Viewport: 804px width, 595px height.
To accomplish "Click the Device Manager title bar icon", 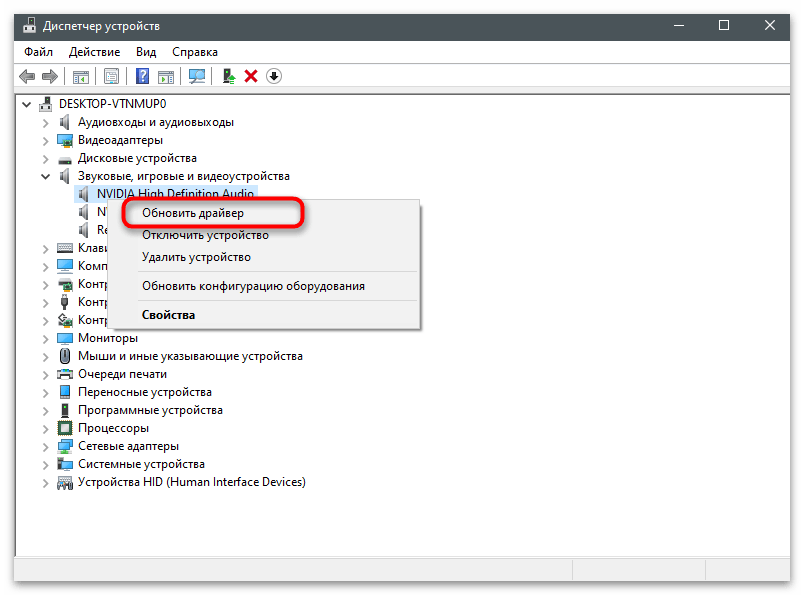I will (x=29, y=26).
